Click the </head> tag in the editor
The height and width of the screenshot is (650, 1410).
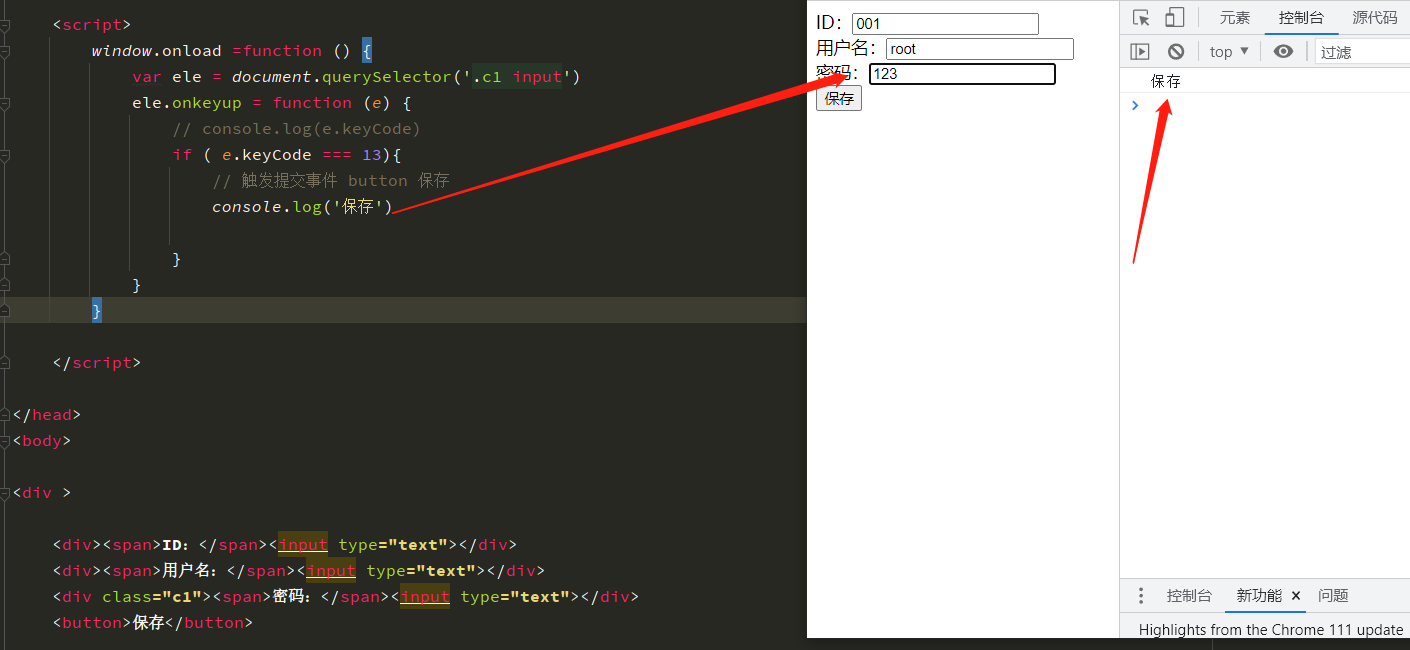[x=47, y=415]
